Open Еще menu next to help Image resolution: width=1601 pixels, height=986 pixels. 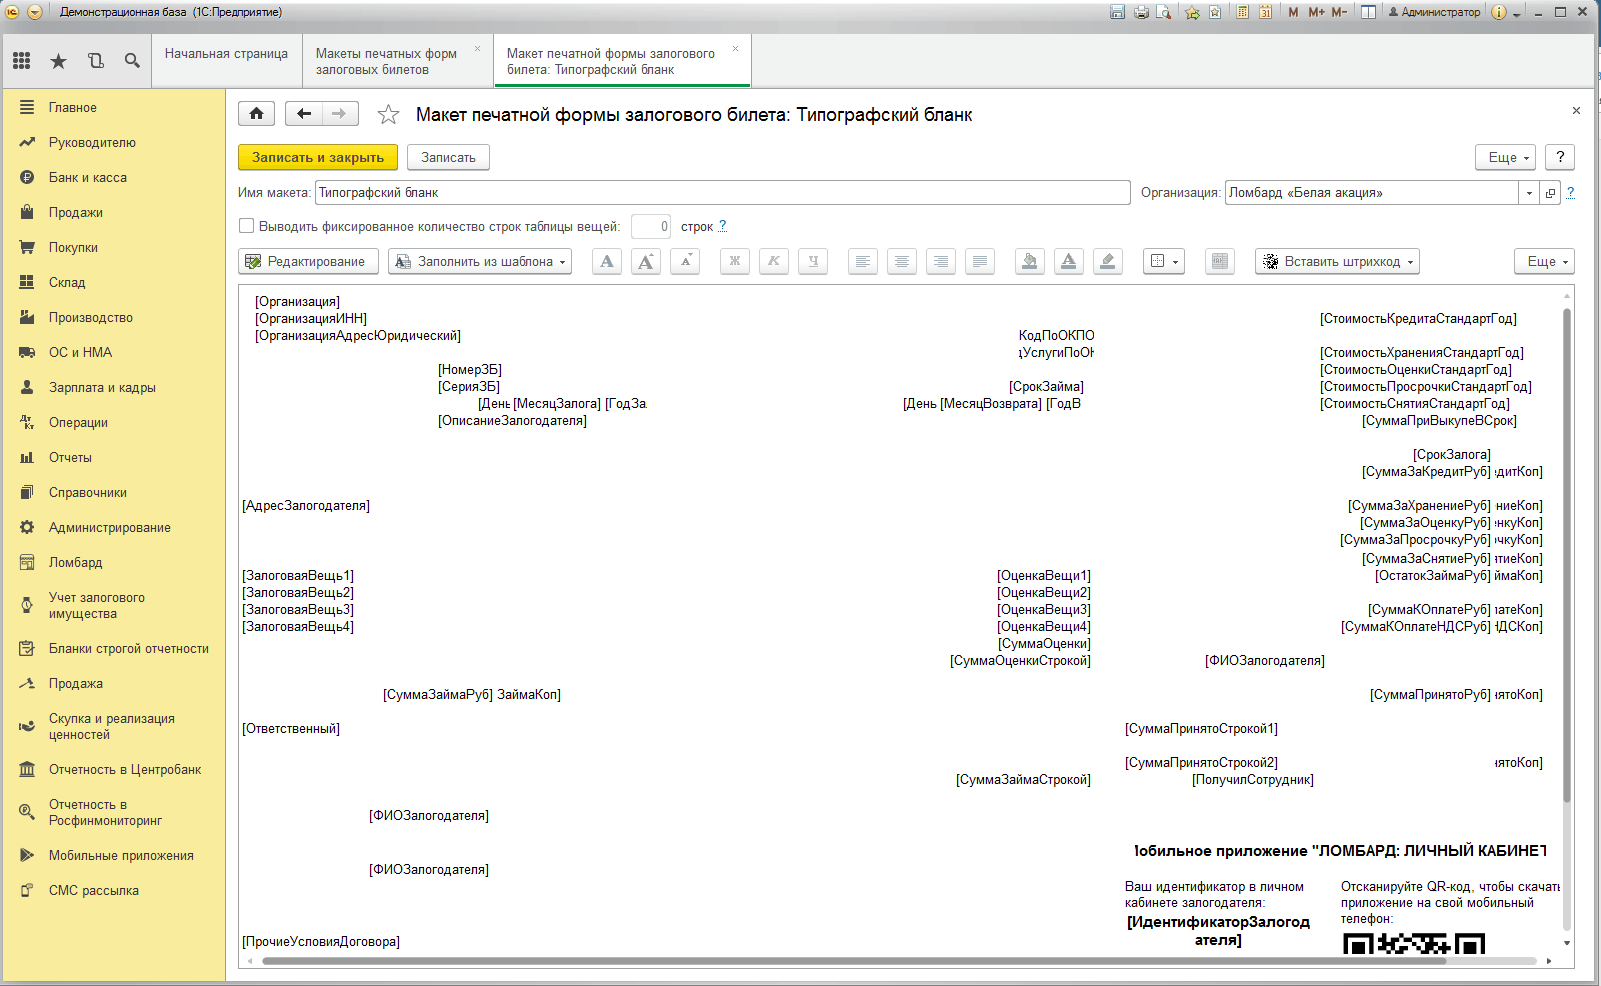(1506, 157)
